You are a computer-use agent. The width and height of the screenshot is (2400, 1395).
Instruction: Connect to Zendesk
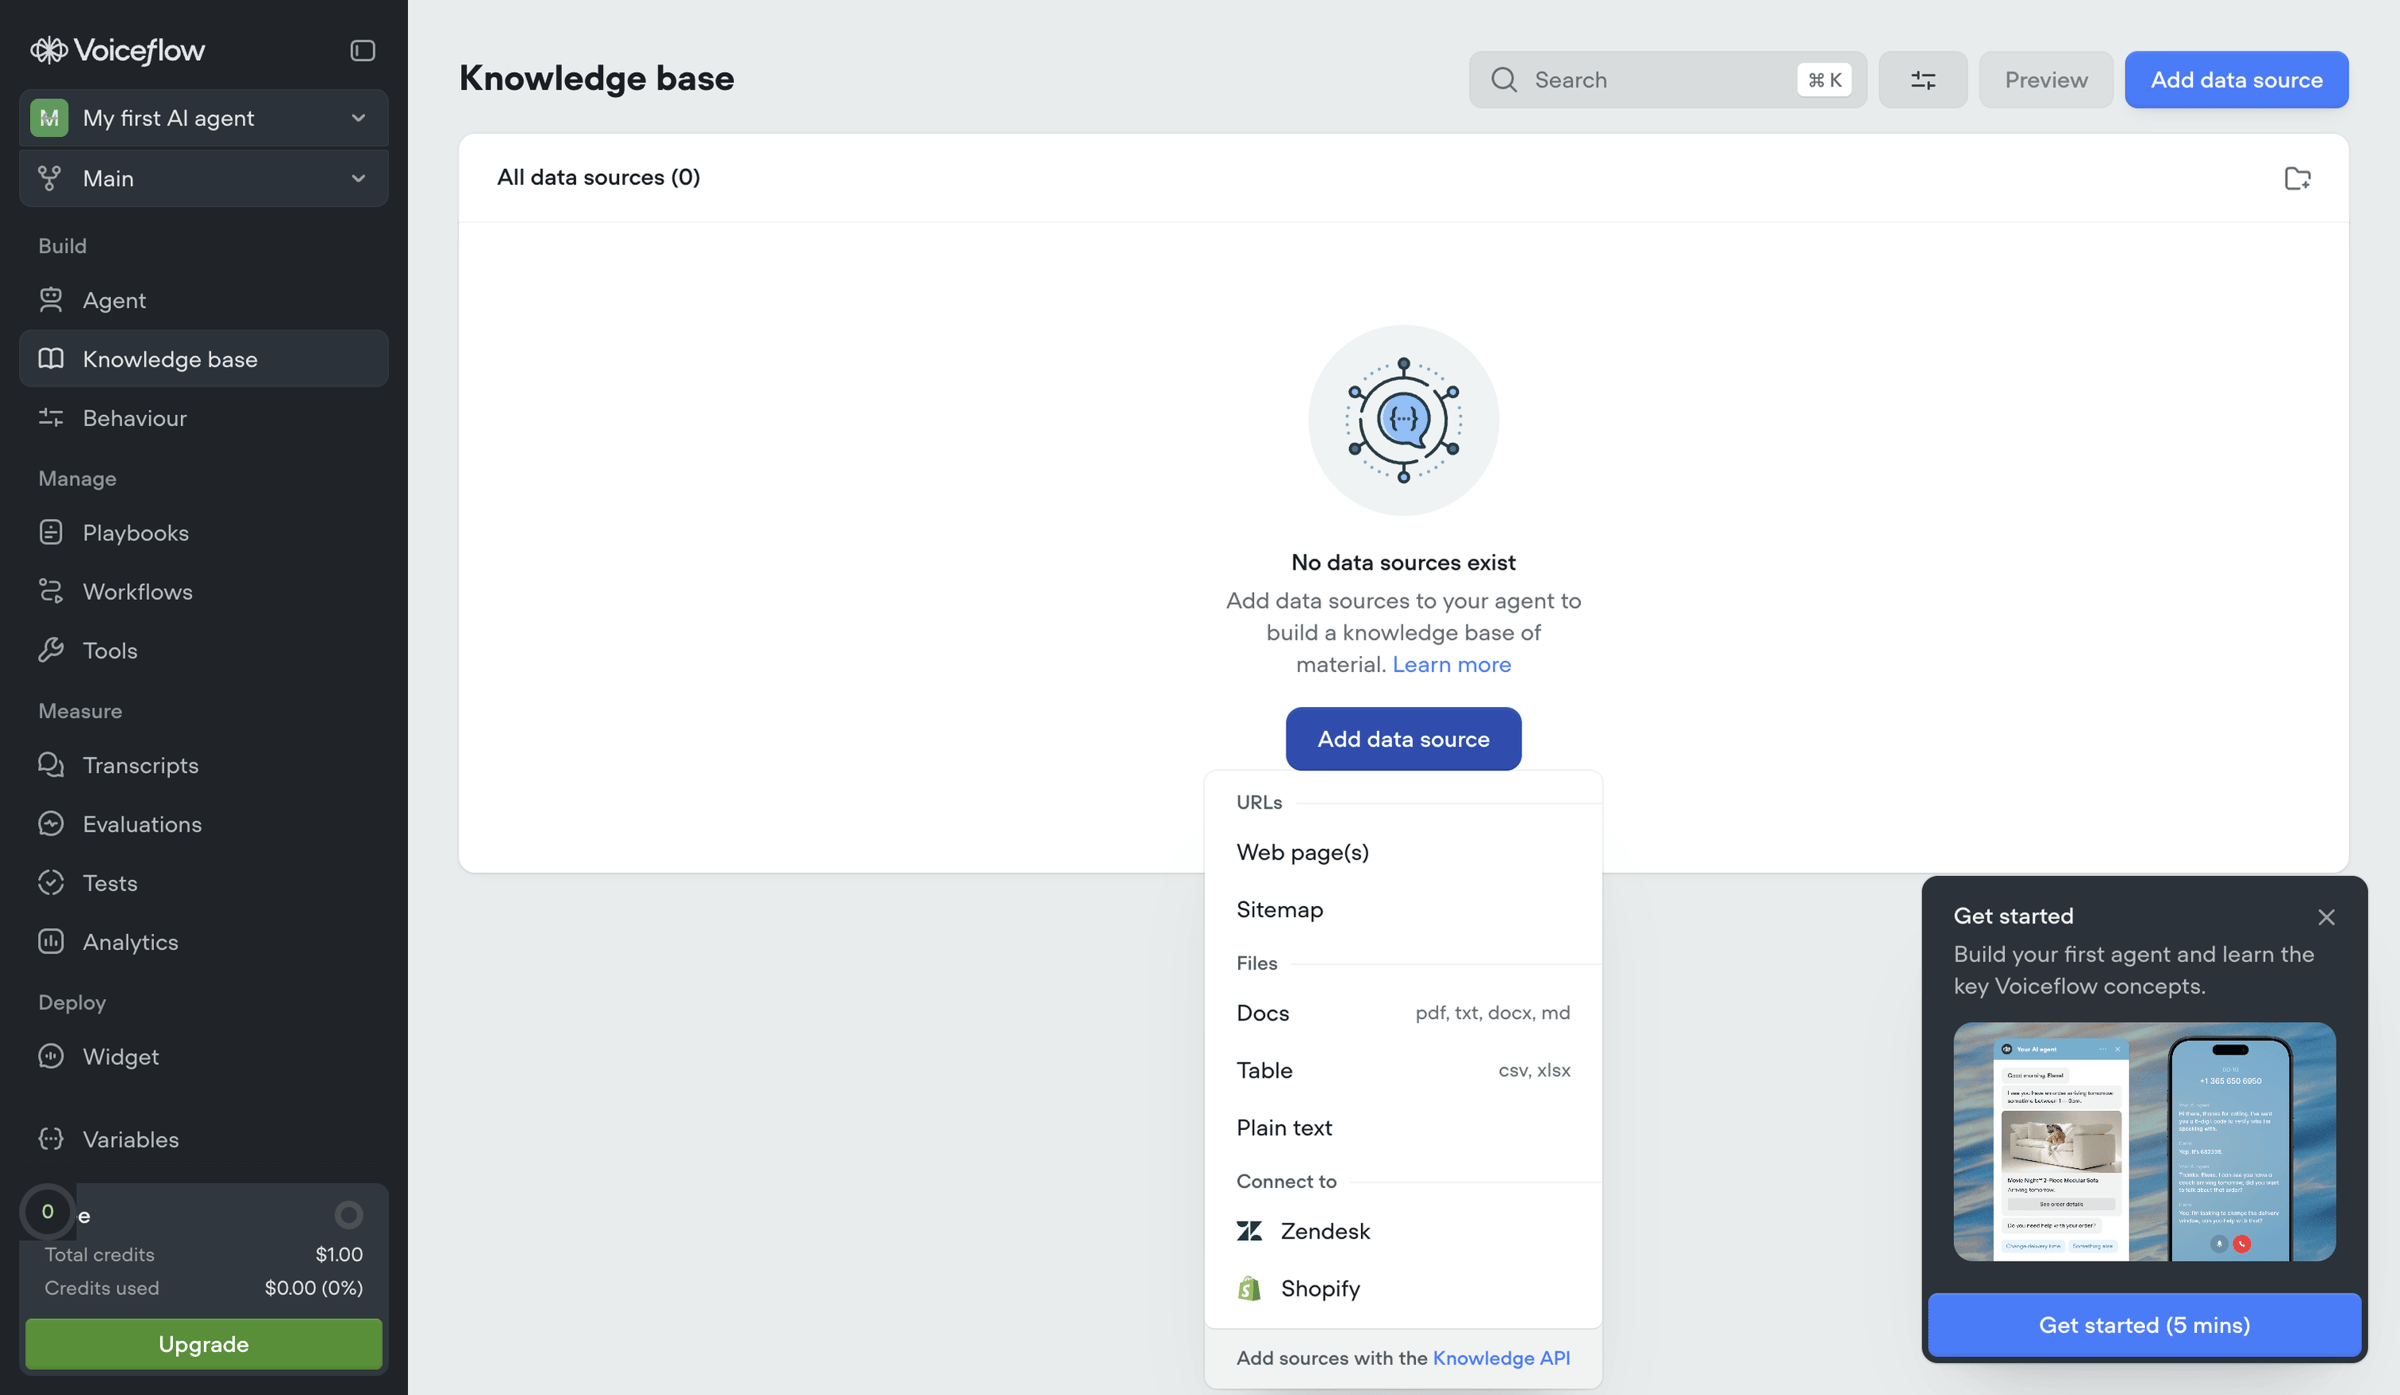(x=1403, y=1231)
